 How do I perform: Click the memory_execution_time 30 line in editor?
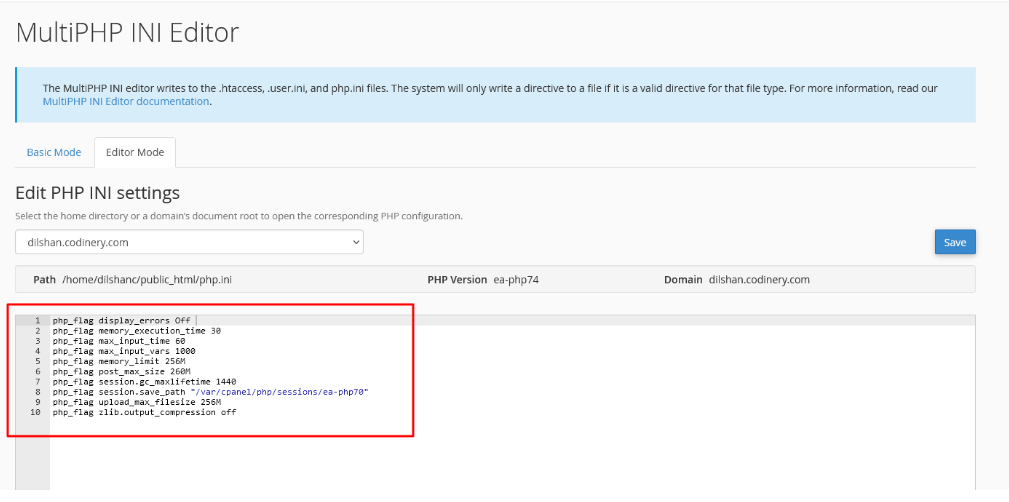[x=137, y=330]
